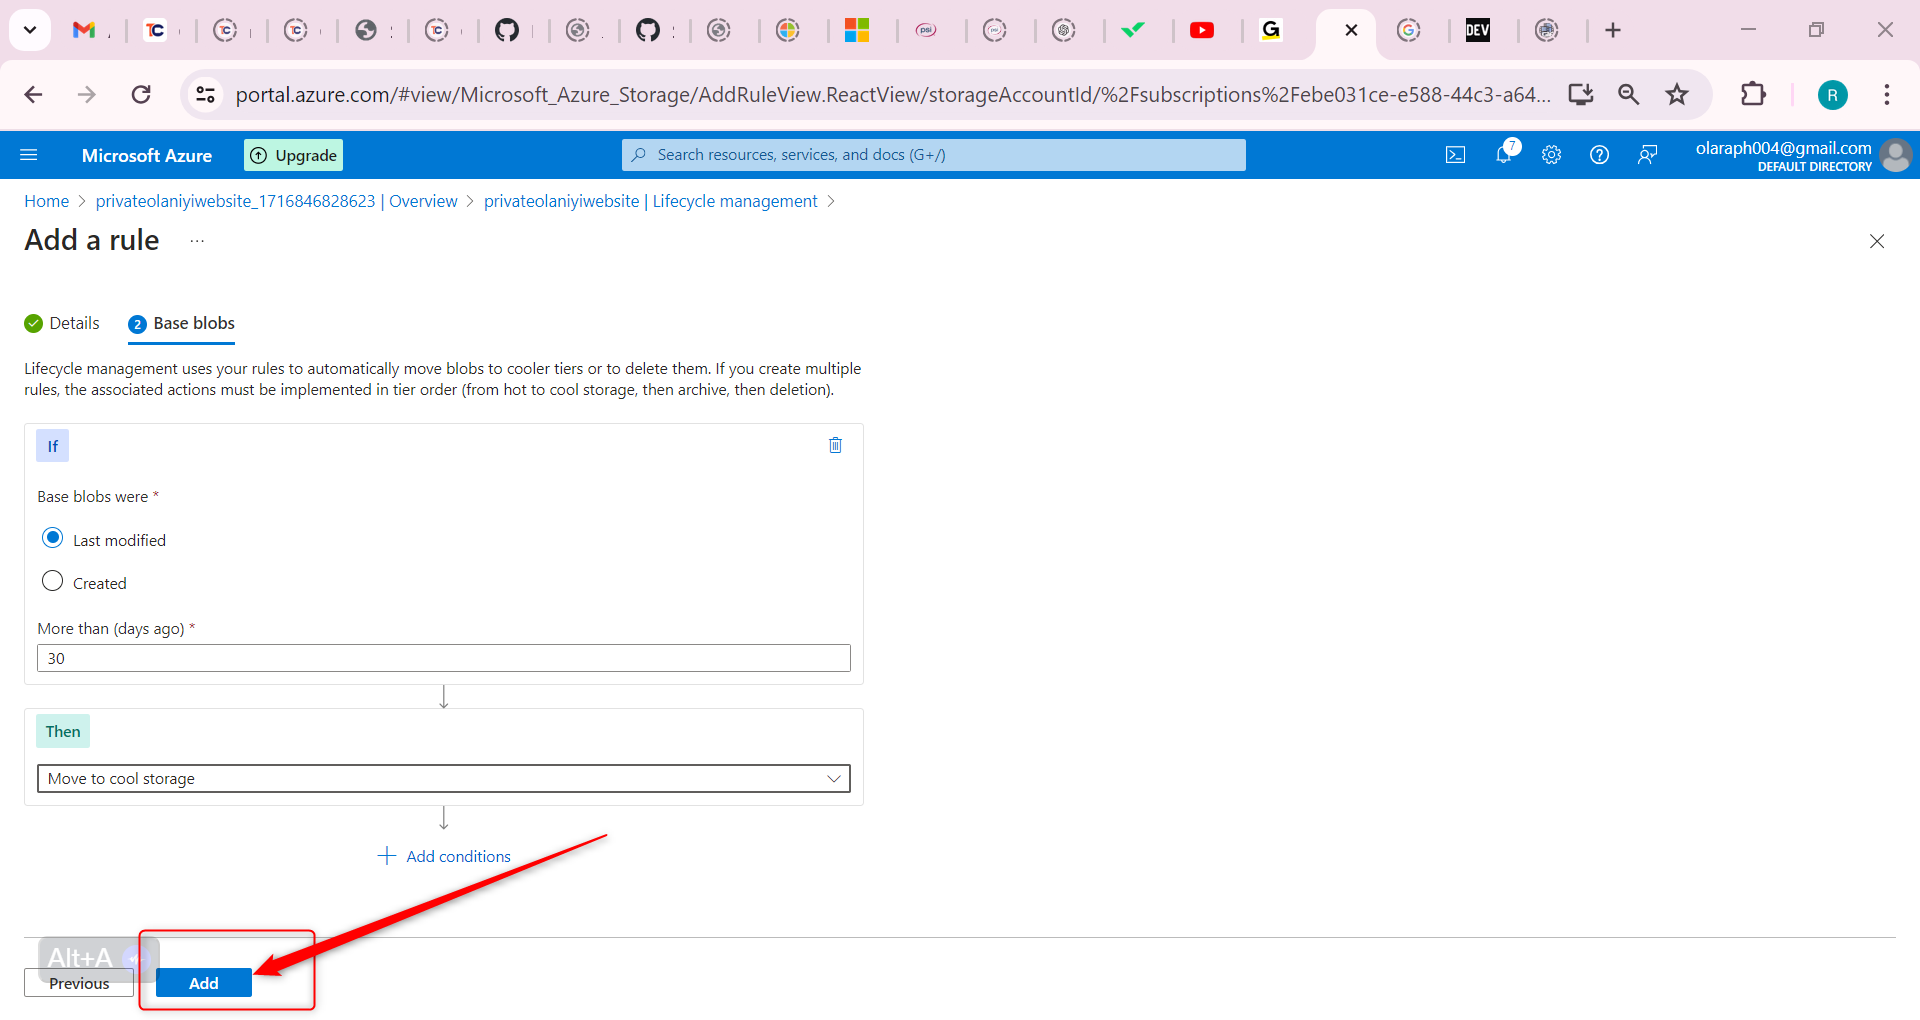Delete the If condition block
Screen dimensions: 1920x1020
(835, 446)
